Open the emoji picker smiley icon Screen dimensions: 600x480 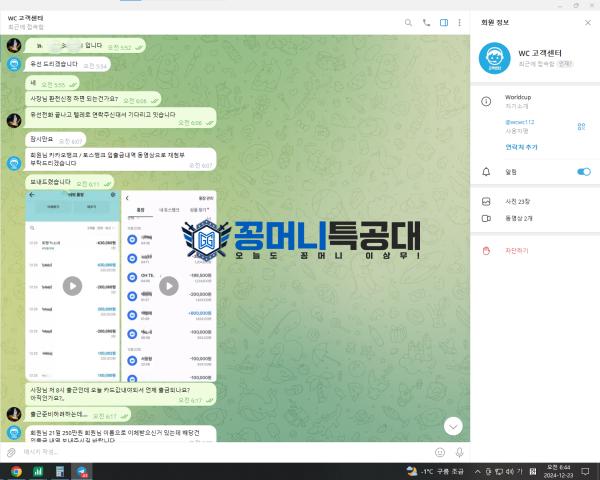[x=440, y=452]
